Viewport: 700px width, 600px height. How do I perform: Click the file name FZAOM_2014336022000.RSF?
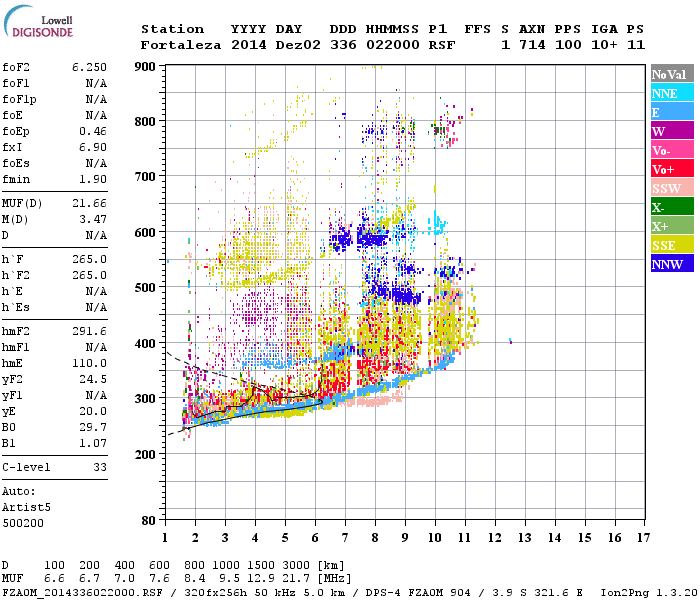pyautogui.click(x=82, y=592)
